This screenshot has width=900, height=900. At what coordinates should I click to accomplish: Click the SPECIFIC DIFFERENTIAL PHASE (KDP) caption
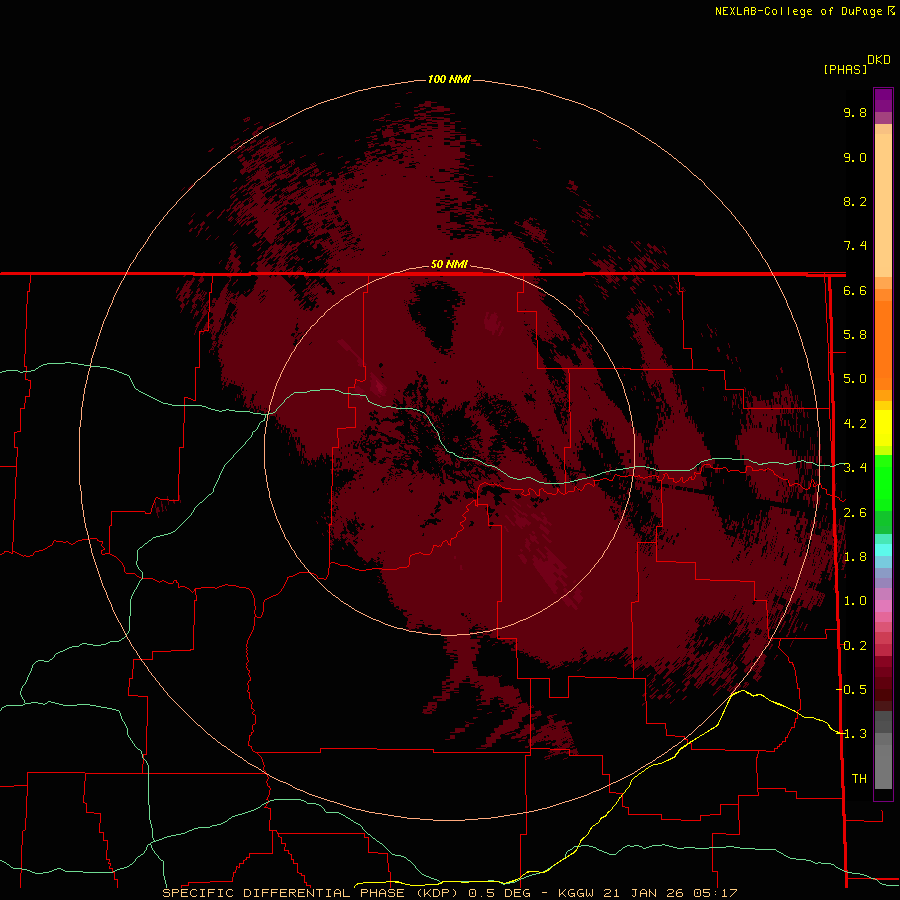pyautogui.click(x=310, y=893)
